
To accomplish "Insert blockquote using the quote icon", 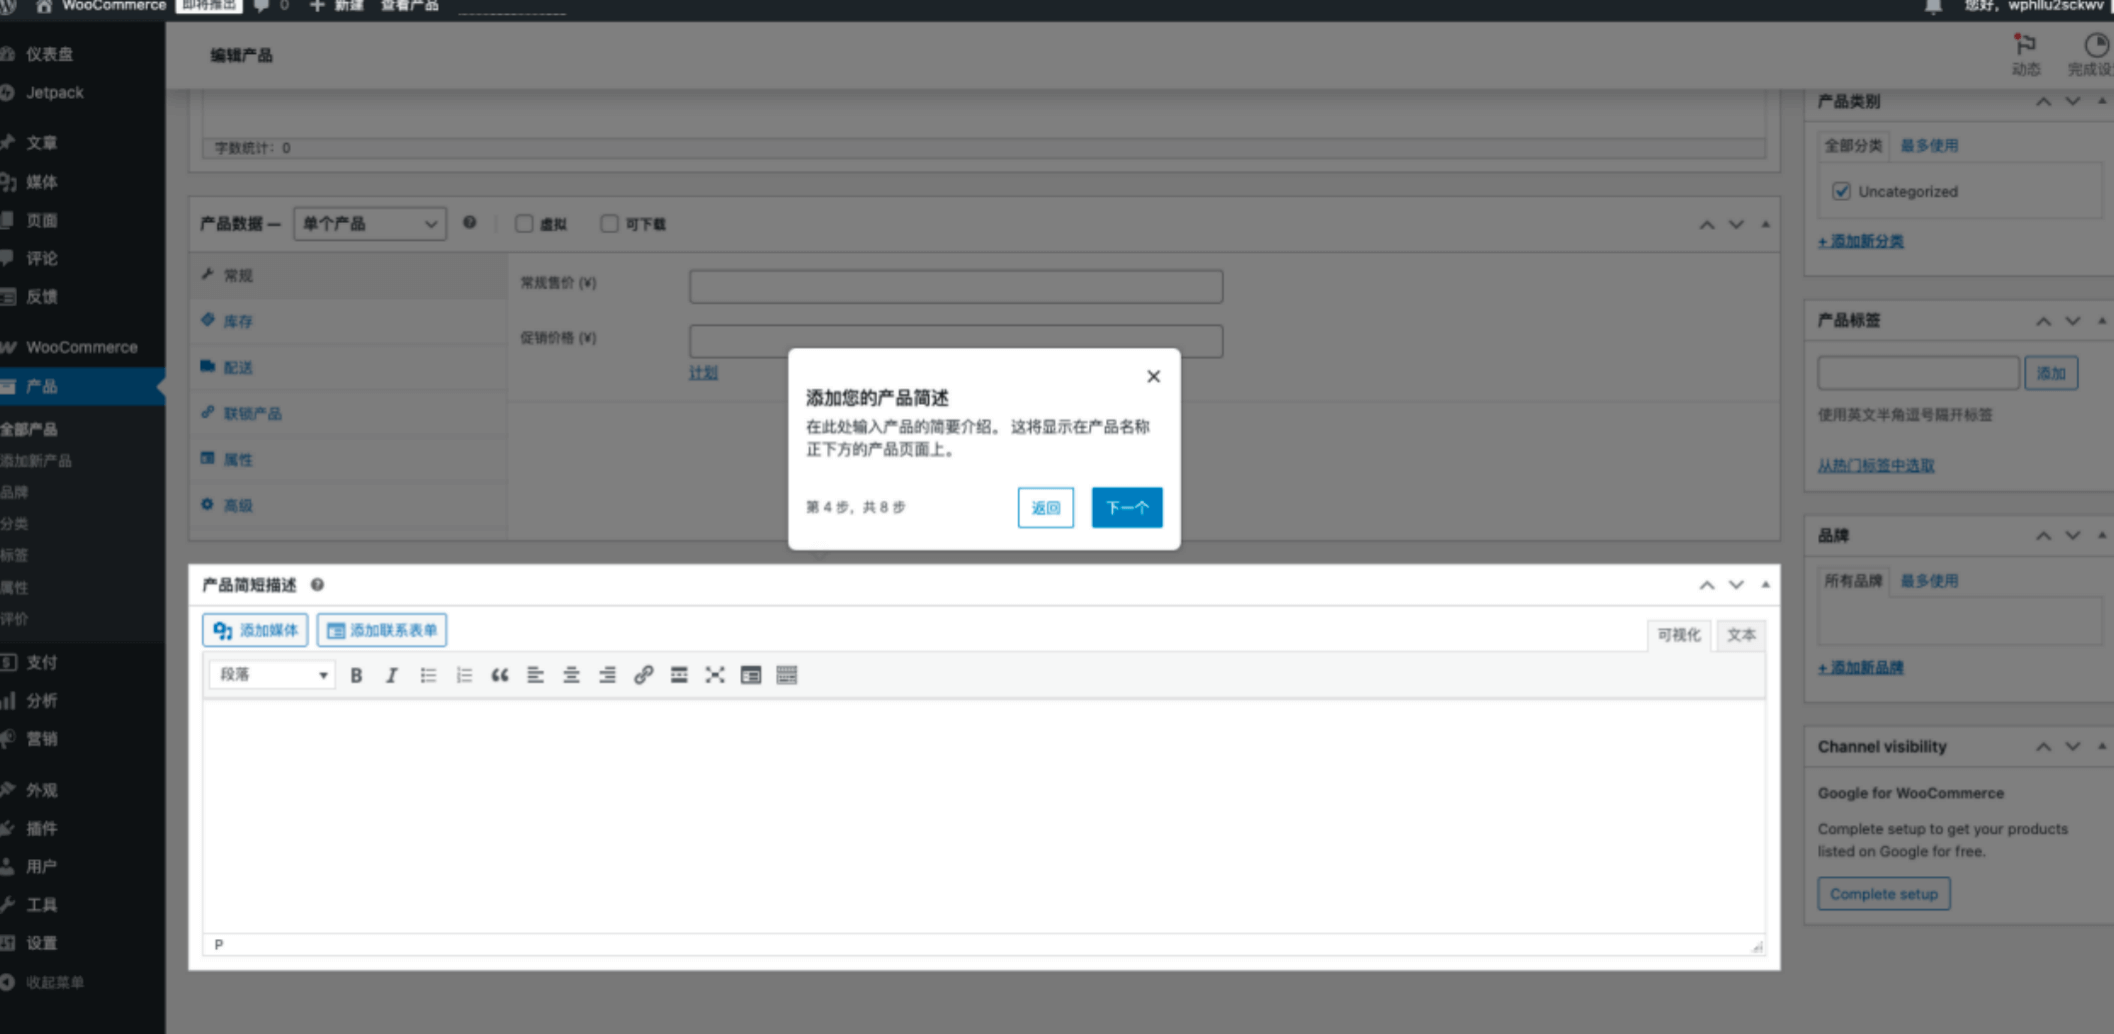I will point(500,675).
